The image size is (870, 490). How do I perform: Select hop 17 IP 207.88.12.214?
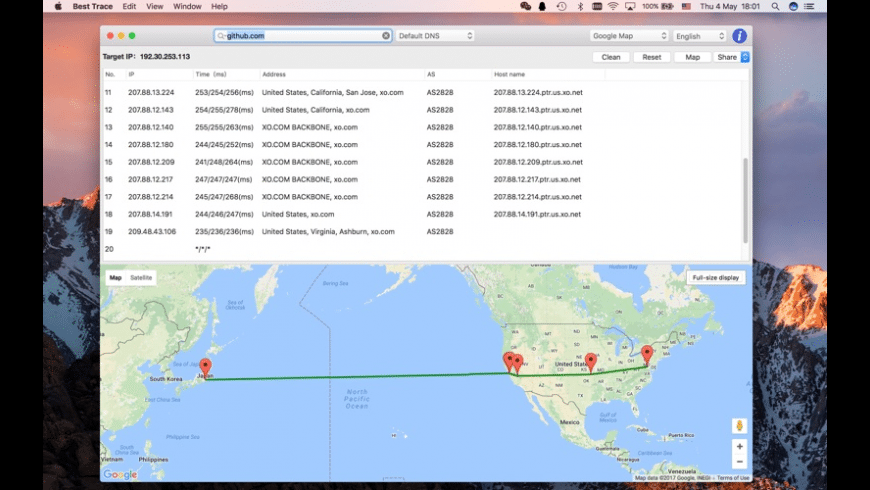point(421,196)
